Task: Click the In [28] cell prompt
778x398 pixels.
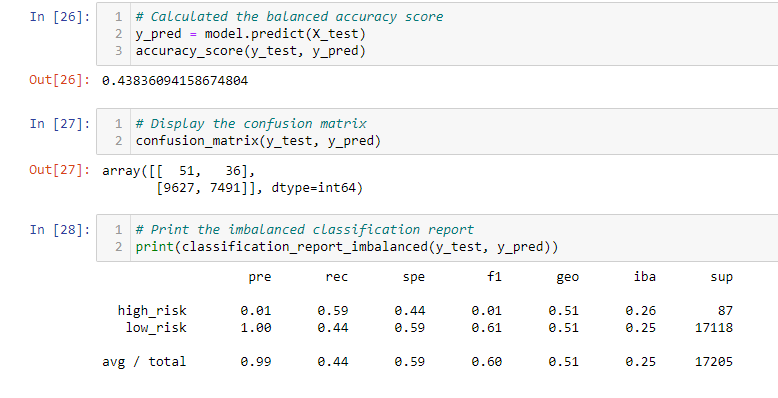Action: click(60, 230)
